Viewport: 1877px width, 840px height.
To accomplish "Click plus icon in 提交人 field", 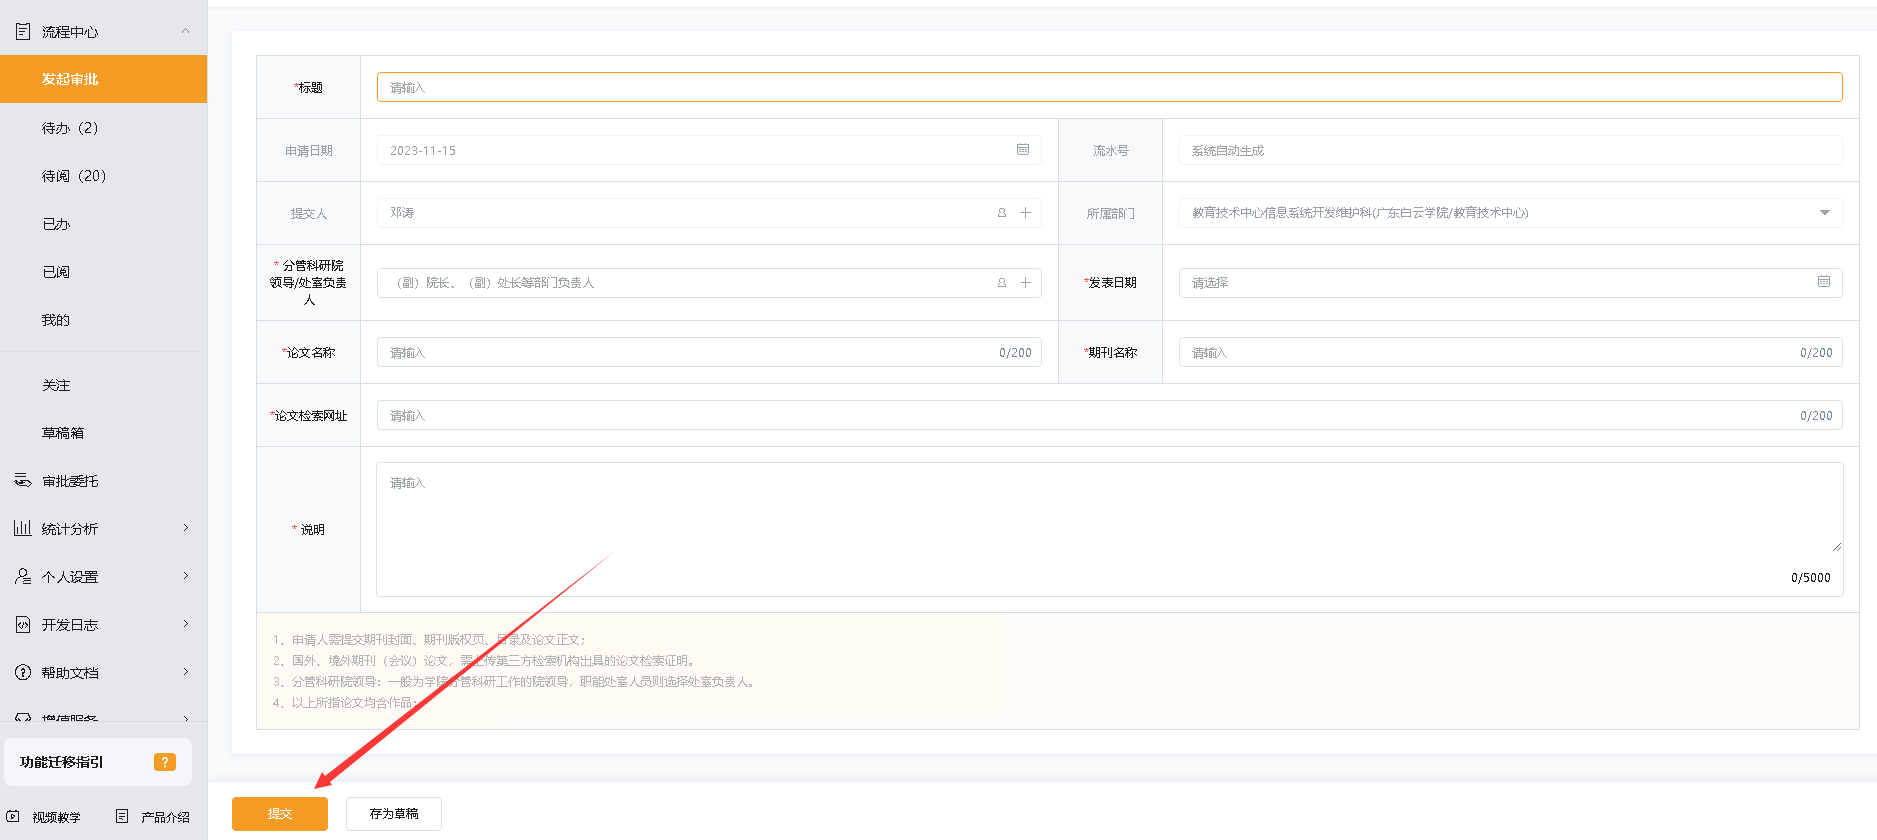I will pos(1025,213).
